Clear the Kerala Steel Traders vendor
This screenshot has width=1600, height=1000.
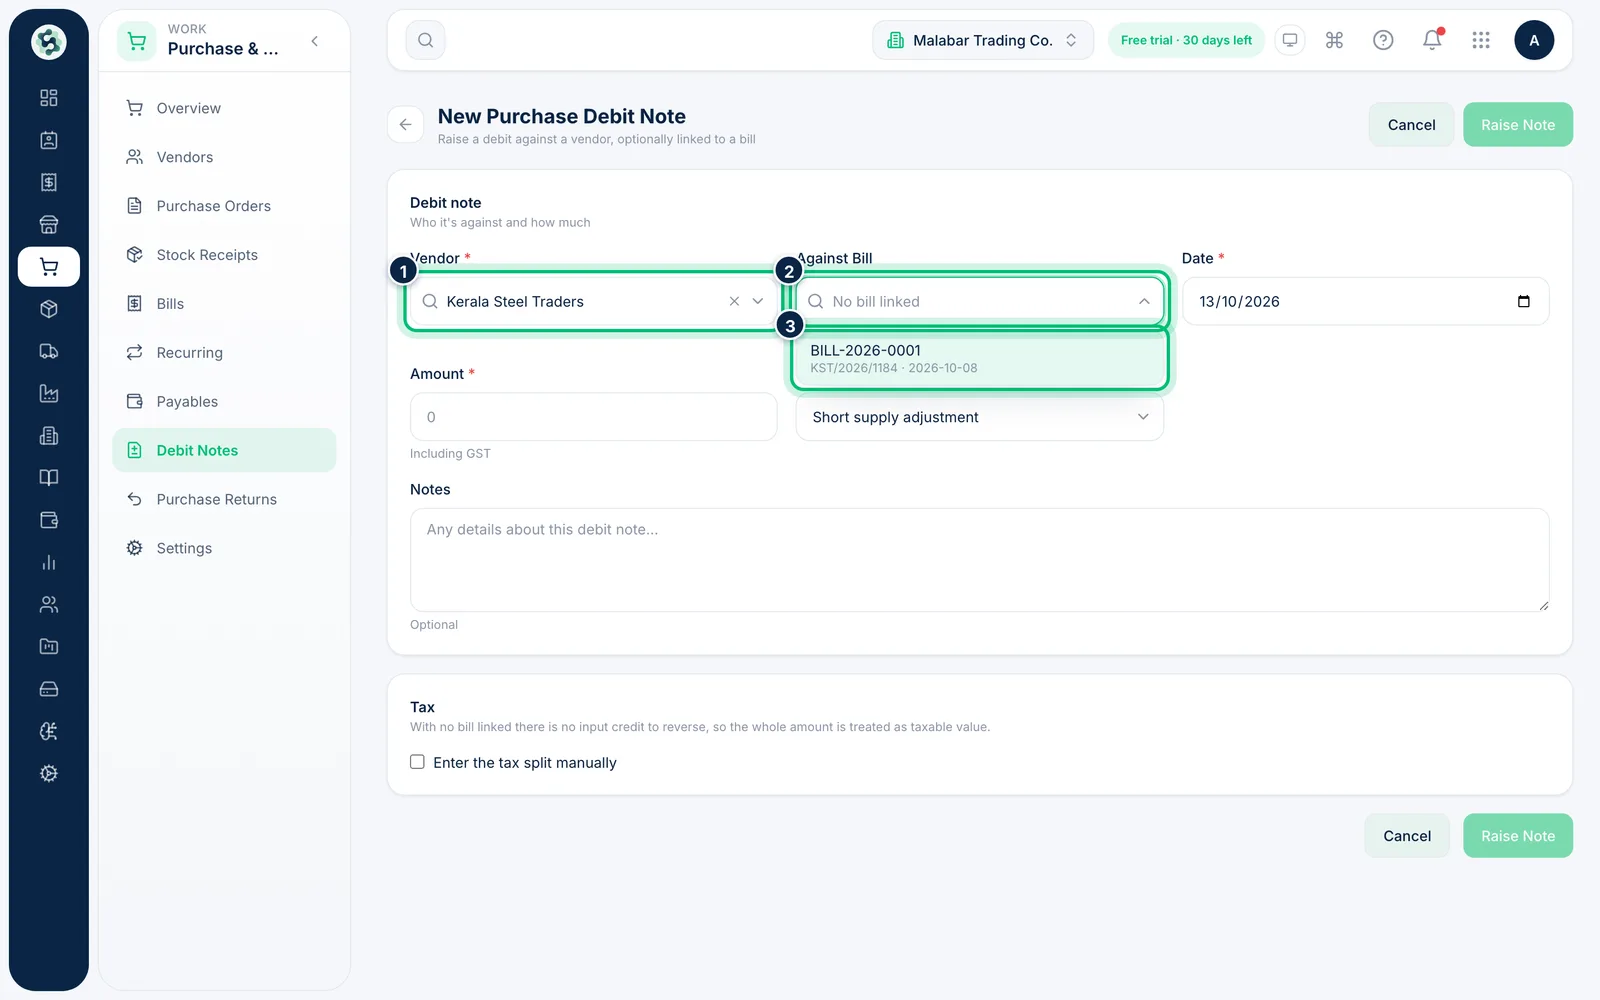pyautogui.click(x=734, y=301)
